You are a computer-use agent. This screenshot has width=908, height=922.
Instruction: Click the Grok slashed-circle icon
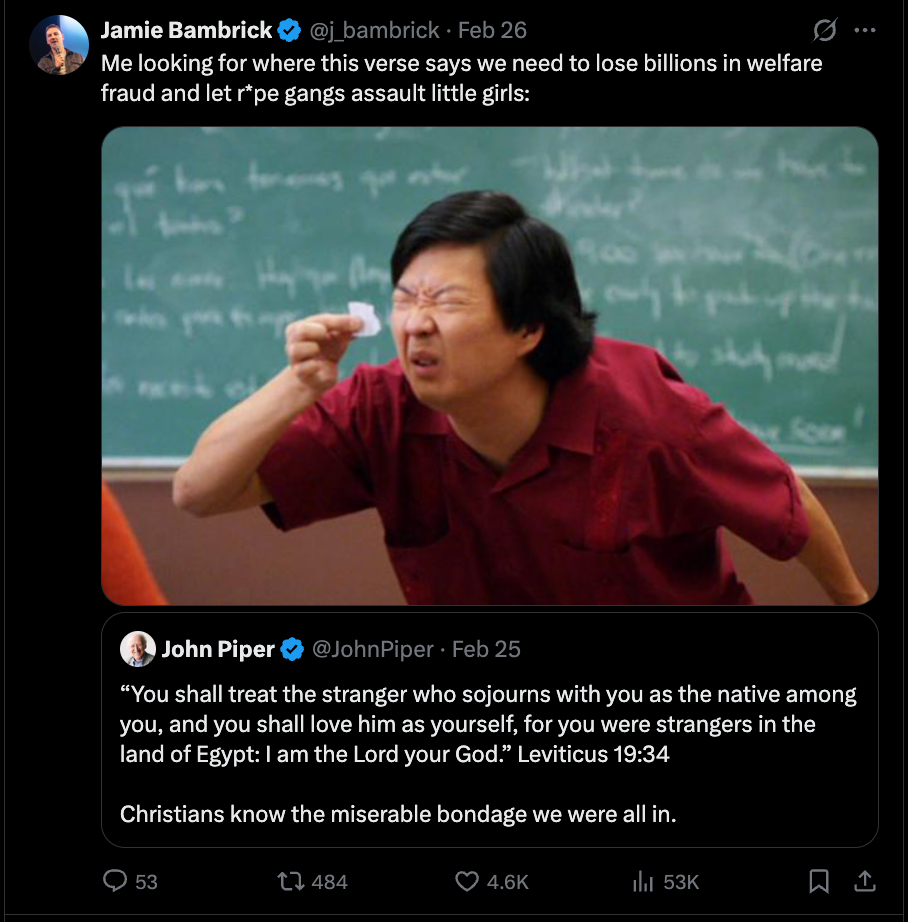coord(824,31)
